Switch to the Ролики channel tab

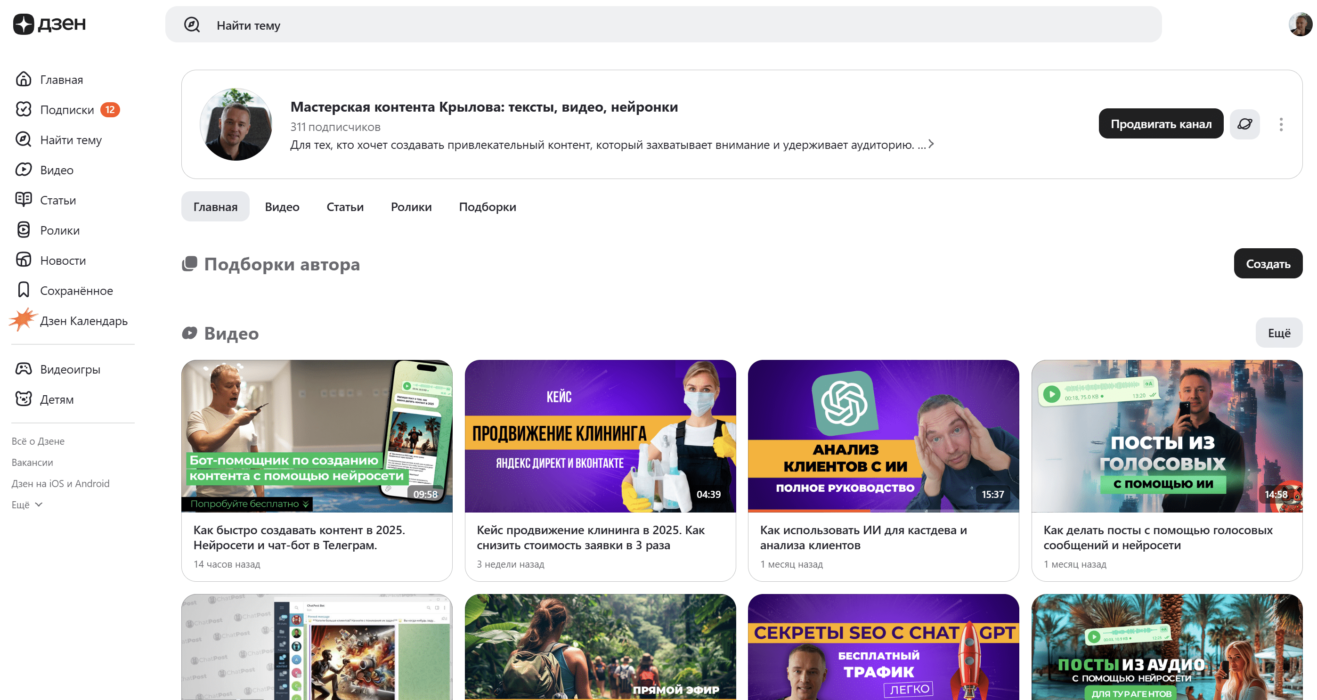pyautogui.click(x=411, y=207)
